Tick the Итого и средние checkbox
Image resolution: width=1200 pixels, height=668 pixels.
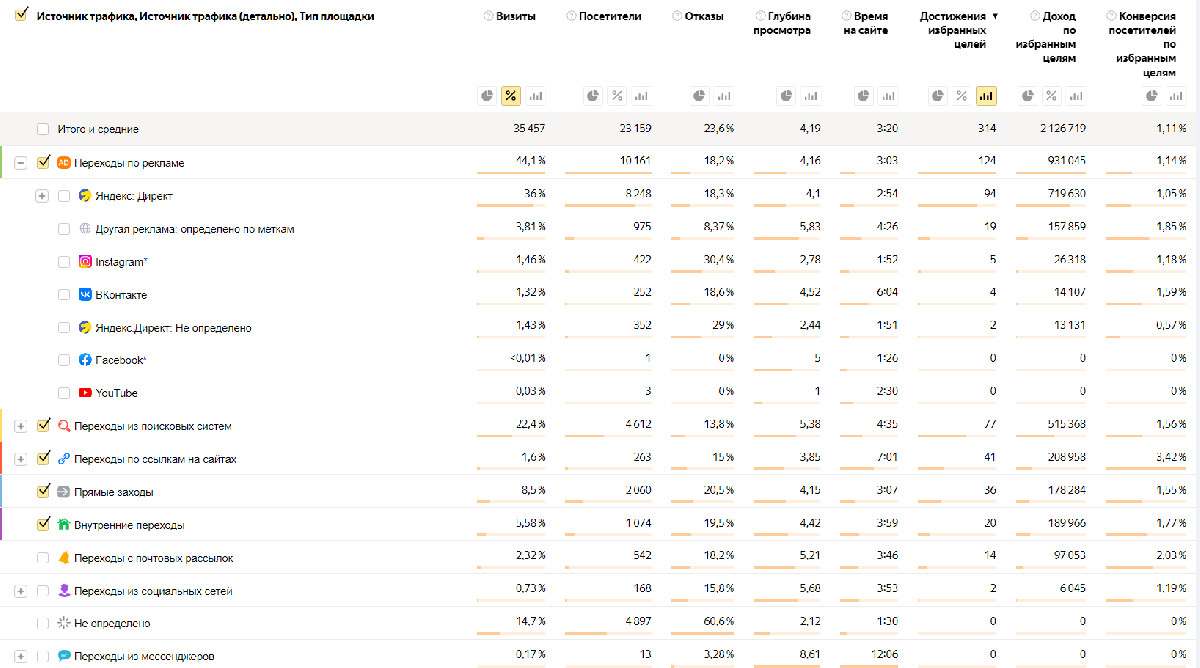pyautogui.click(x=43, y=129)
